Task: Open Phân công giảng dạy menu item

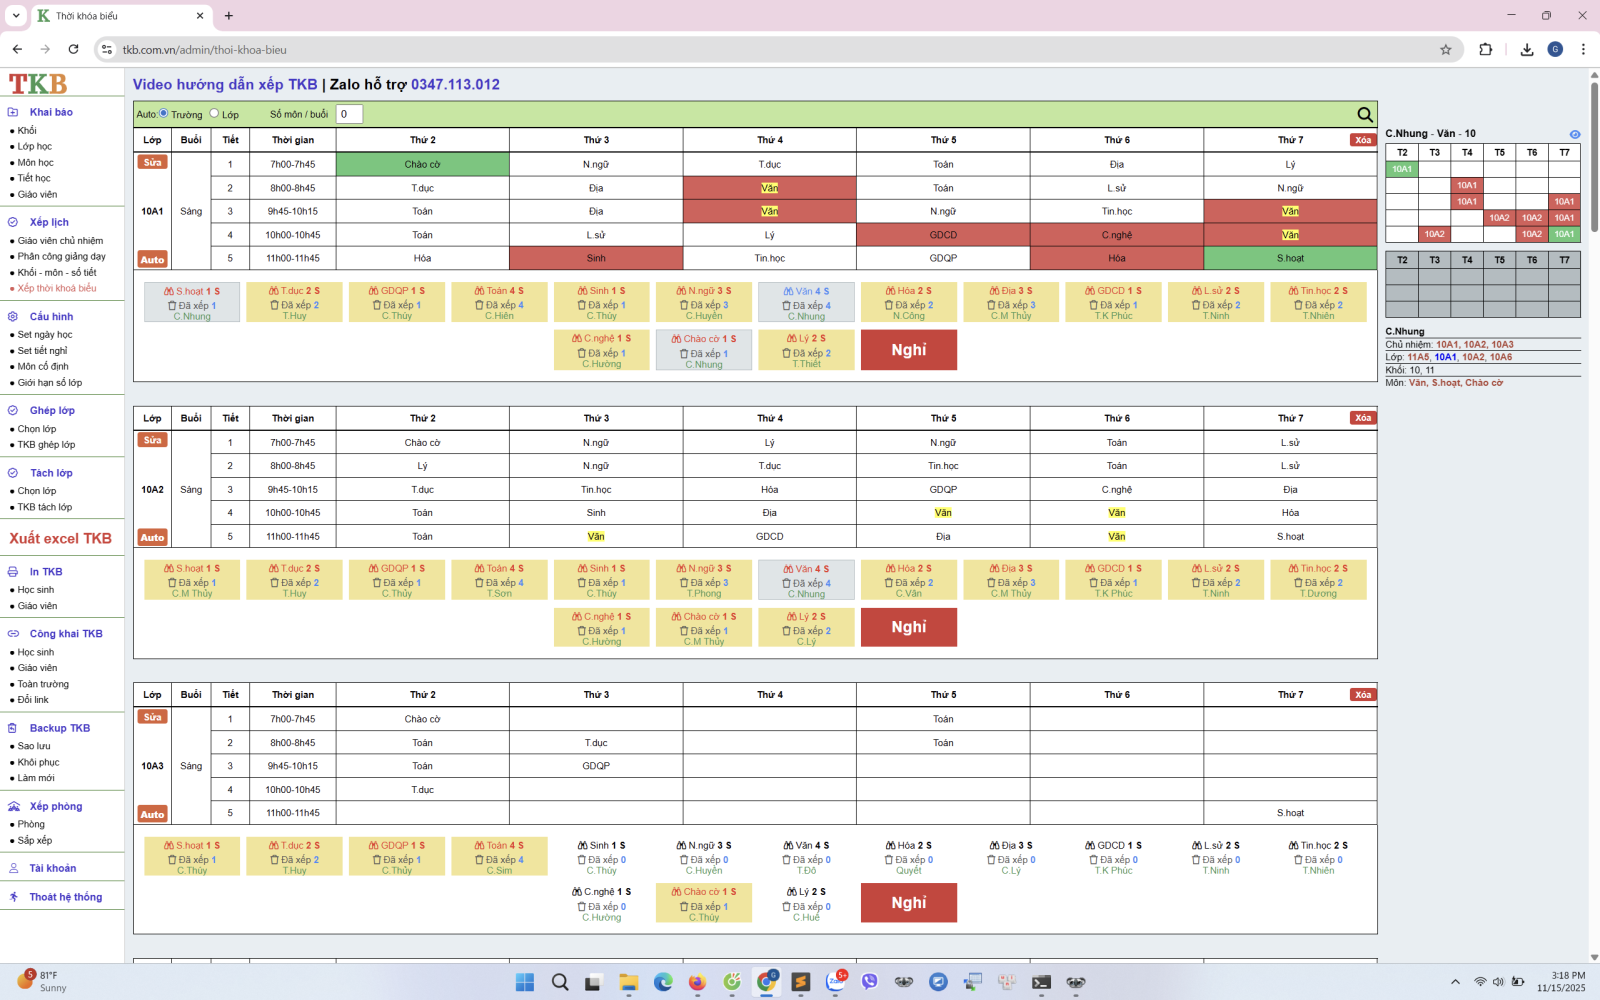Action: pyautogui.click(x=61, y=256)
